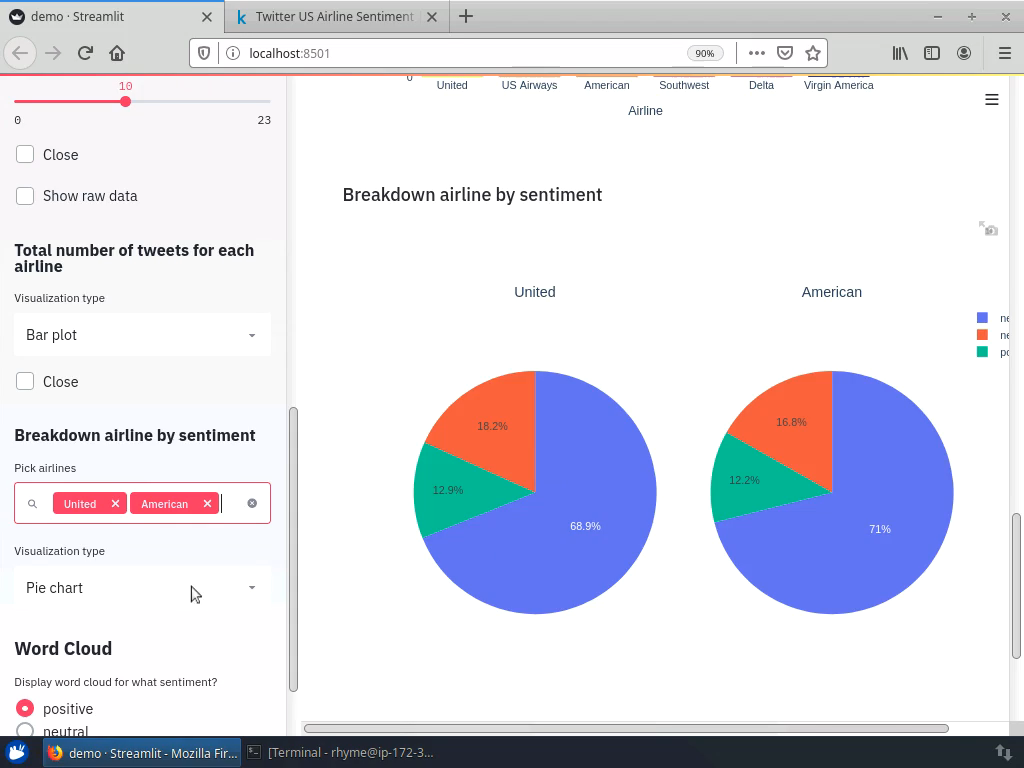The width and height of the screenshot is (1024, 768).
Task: Click the search icon in the airlines picker
Action: coord(32,503)
